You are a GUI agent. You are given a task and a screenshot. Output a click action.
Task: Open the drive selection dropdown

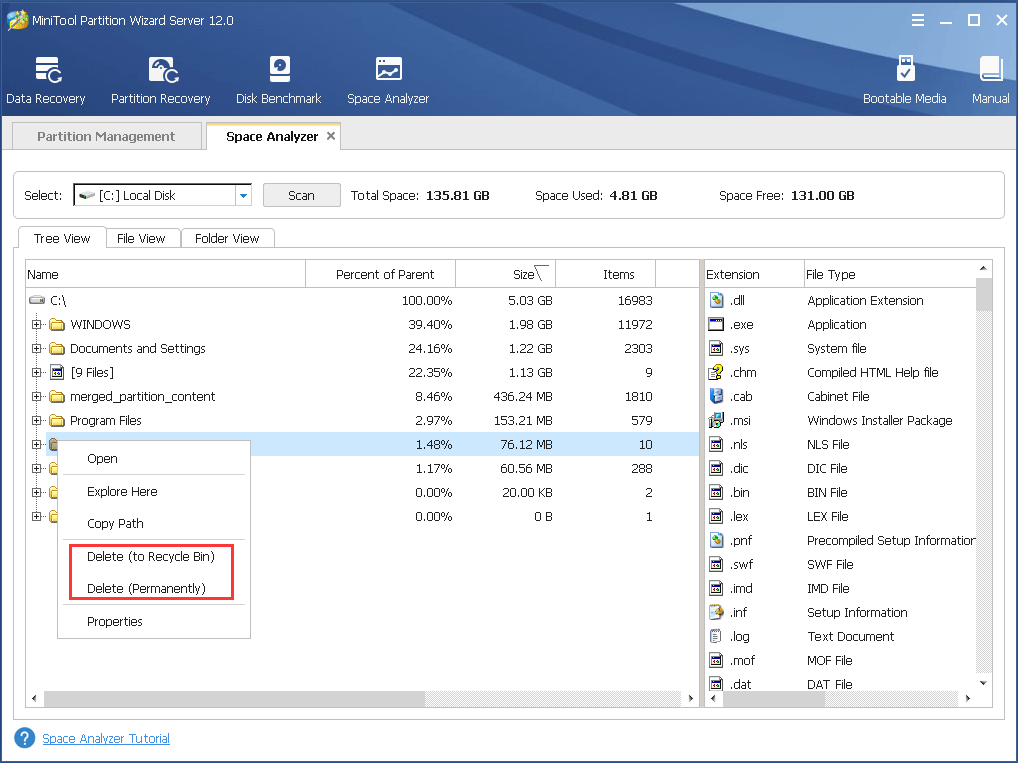pos(243,195)
